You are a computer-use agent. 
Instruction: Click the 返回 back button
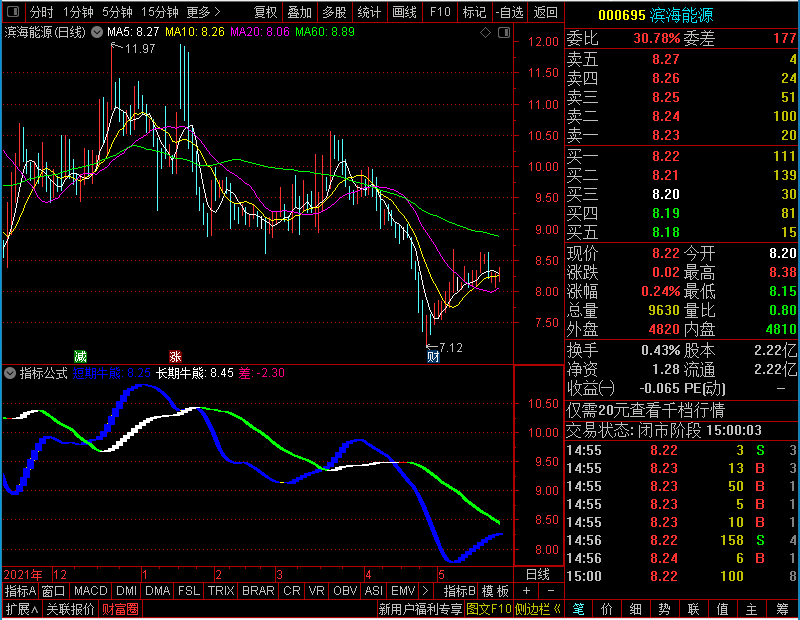(x=545, y=12)
